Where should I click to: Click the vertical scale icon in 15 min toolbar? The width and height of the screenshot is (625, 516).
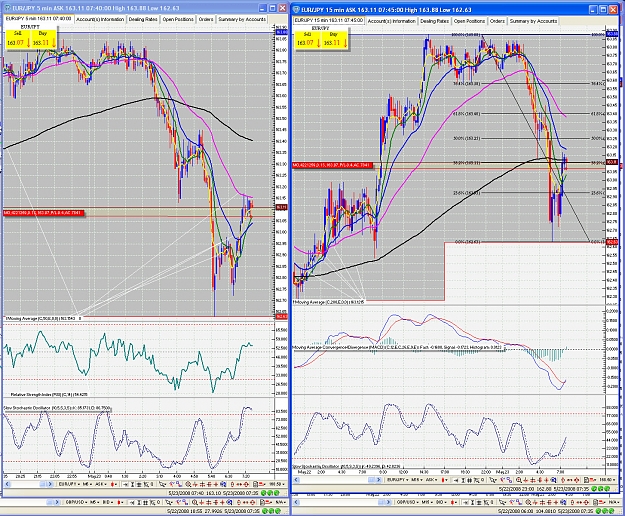(x=463, y=480)
